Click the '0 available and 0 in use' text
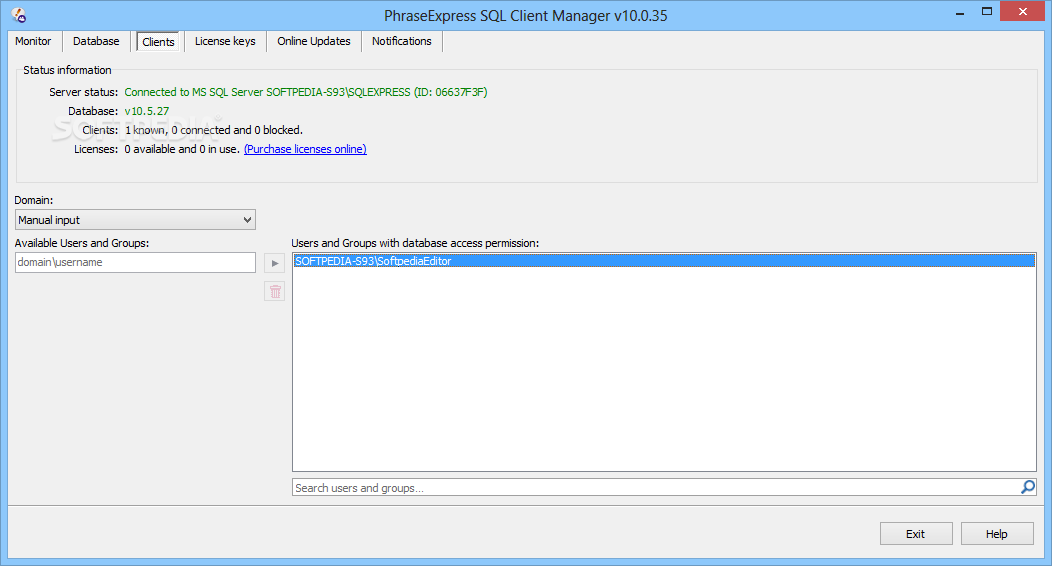 tap(182, 149)
